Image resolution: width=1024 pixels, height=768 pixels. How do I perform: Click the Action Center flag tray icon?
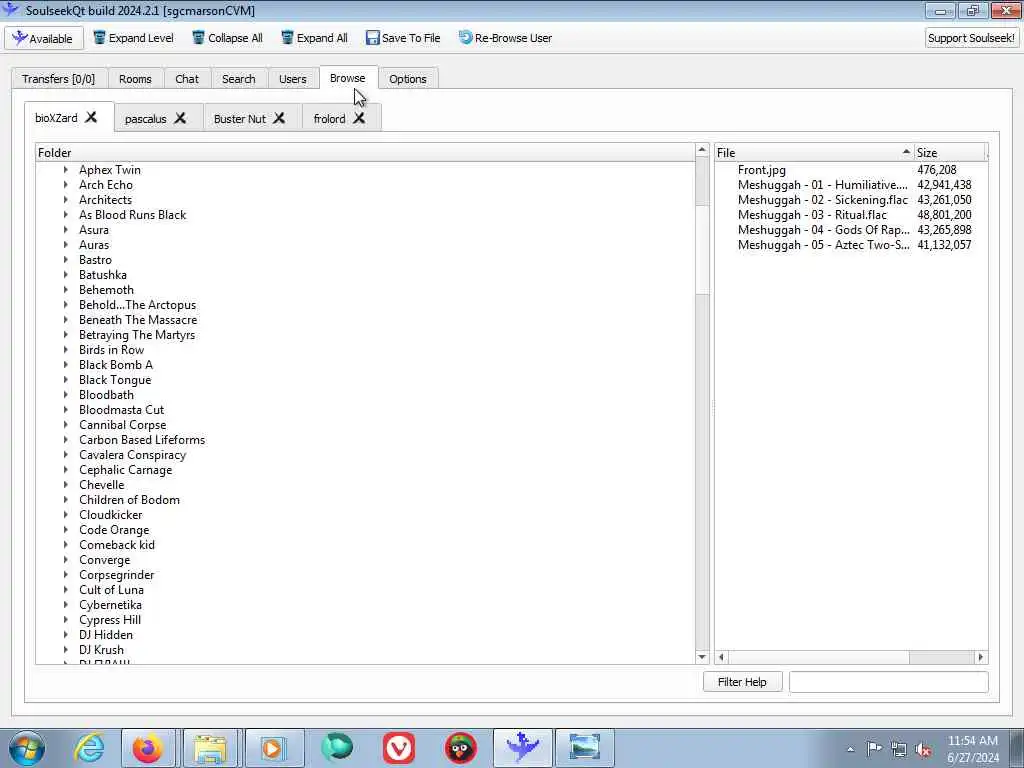point(874,749)
